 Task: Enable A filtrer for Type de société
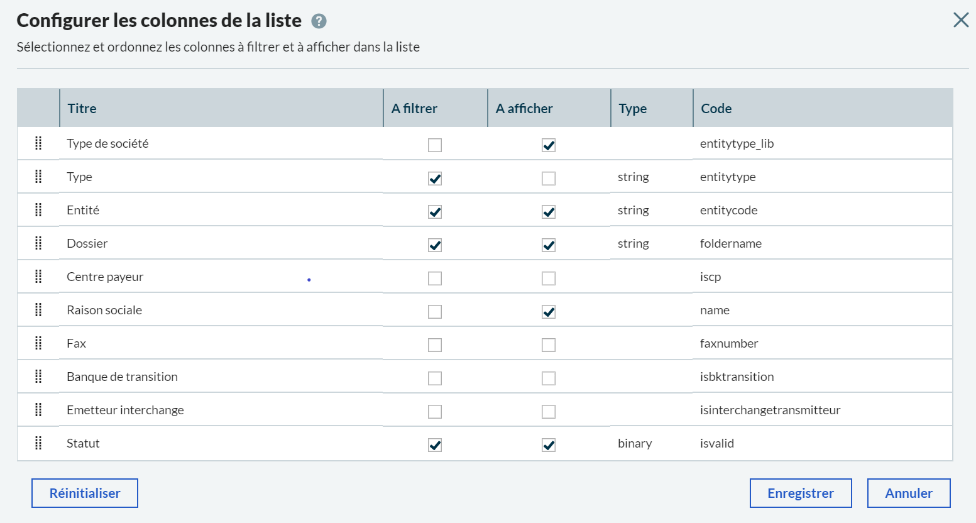click(435, 145)
